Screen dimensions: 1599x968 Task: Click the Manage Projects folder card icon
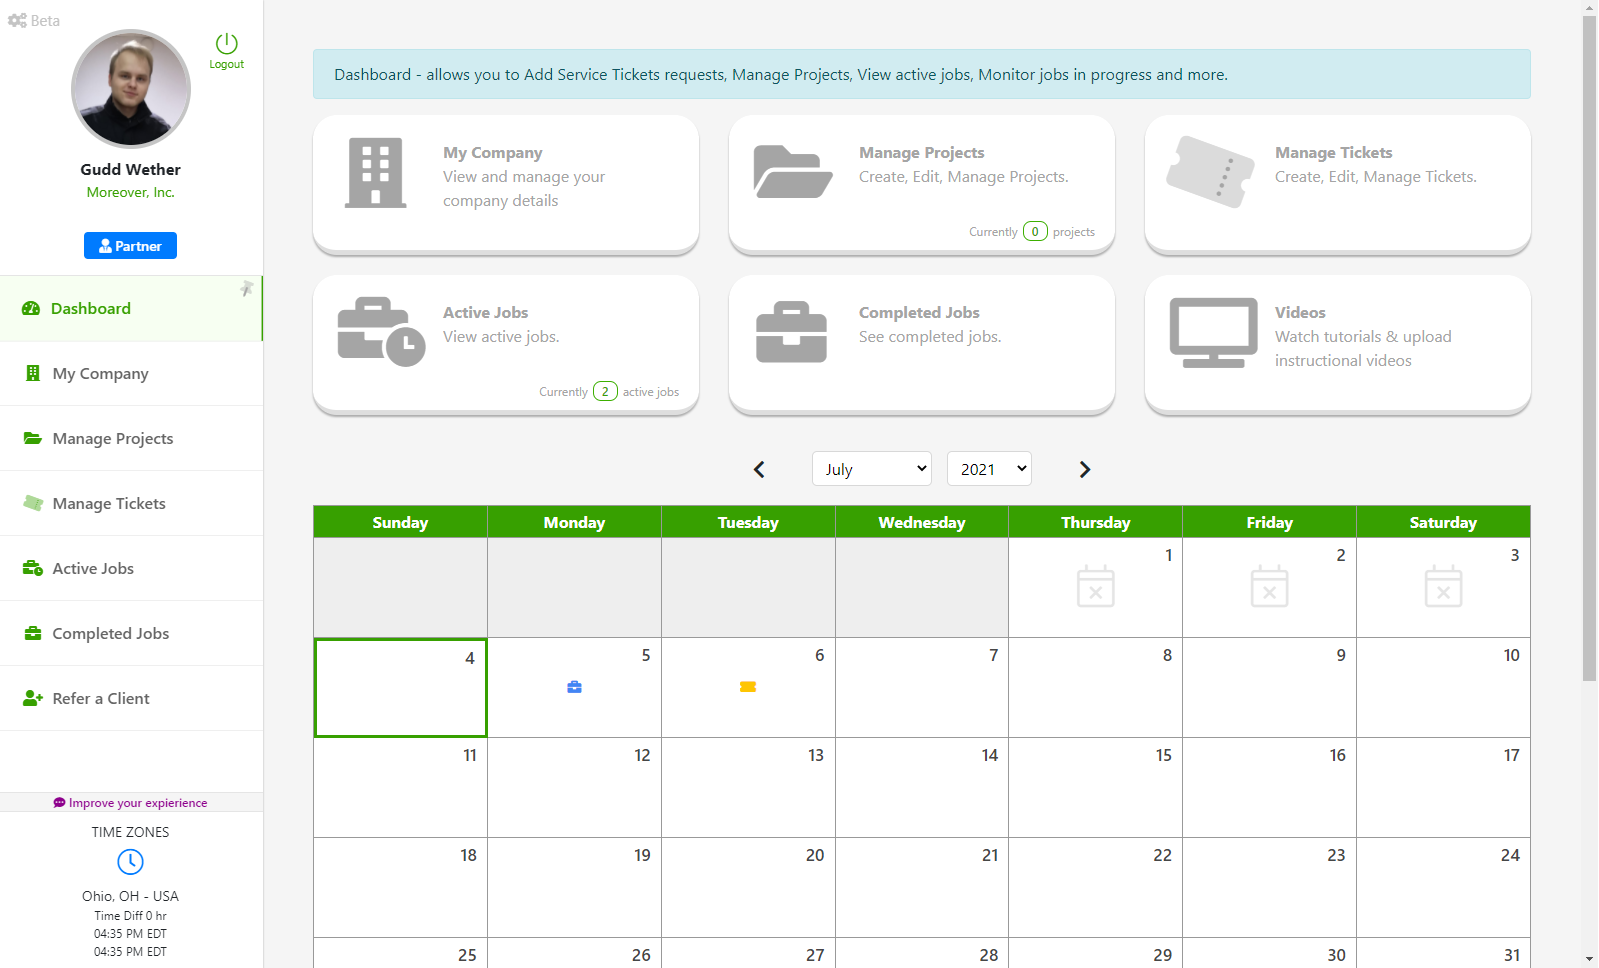(792, 172)
